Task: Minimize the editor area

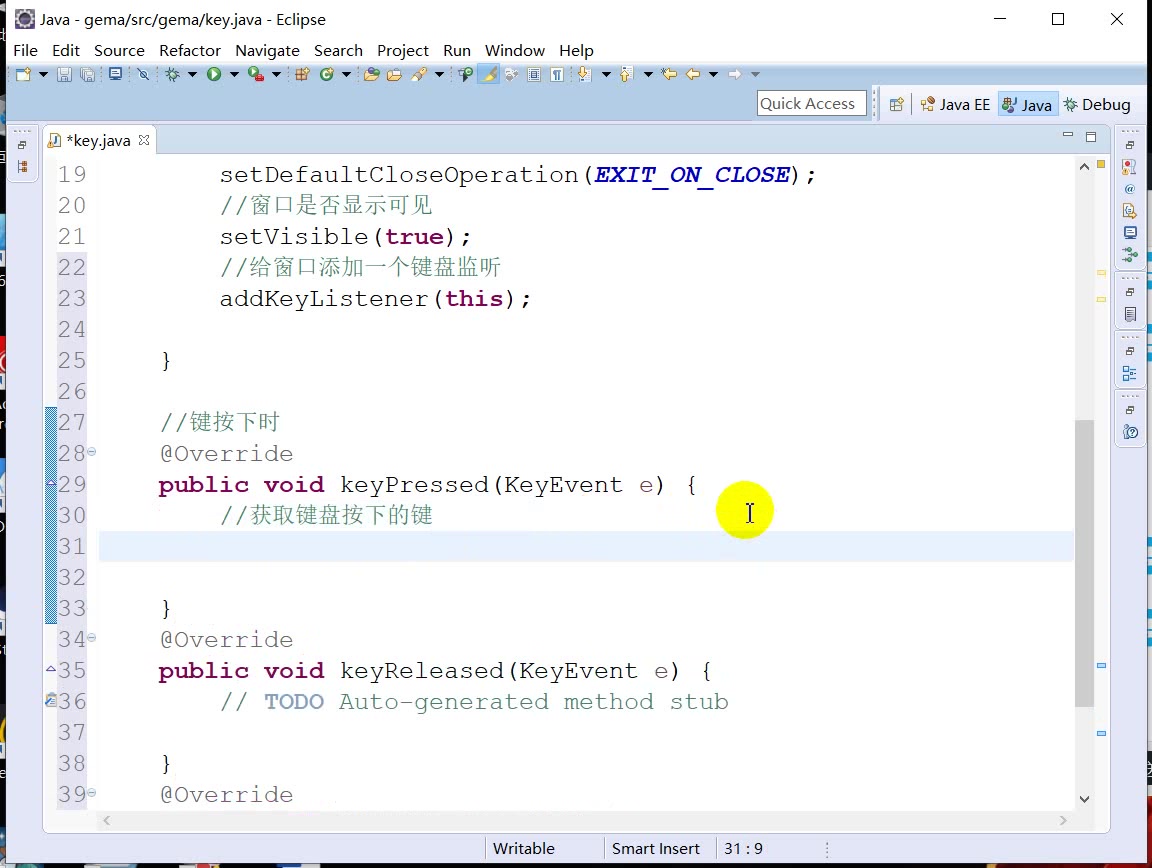Action: (x=1068, y=136)
